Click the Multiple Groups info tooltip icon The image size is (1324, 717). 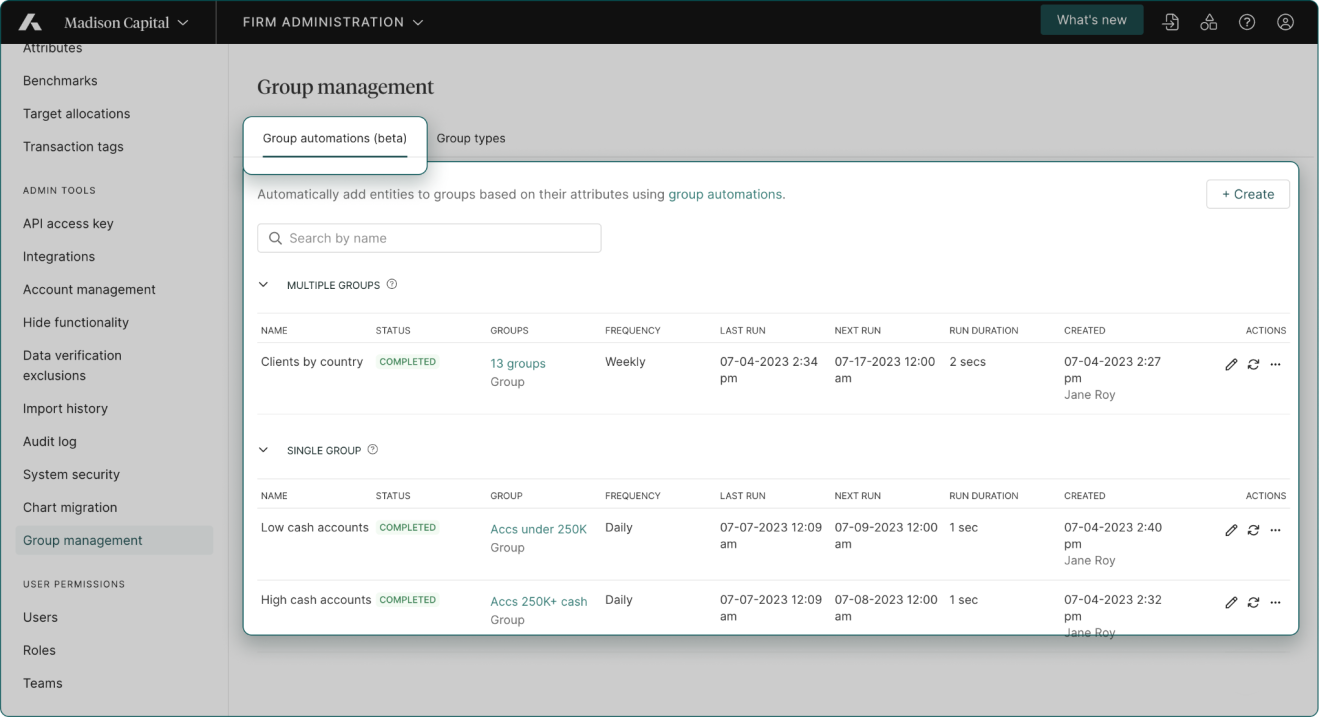[392, 284]
